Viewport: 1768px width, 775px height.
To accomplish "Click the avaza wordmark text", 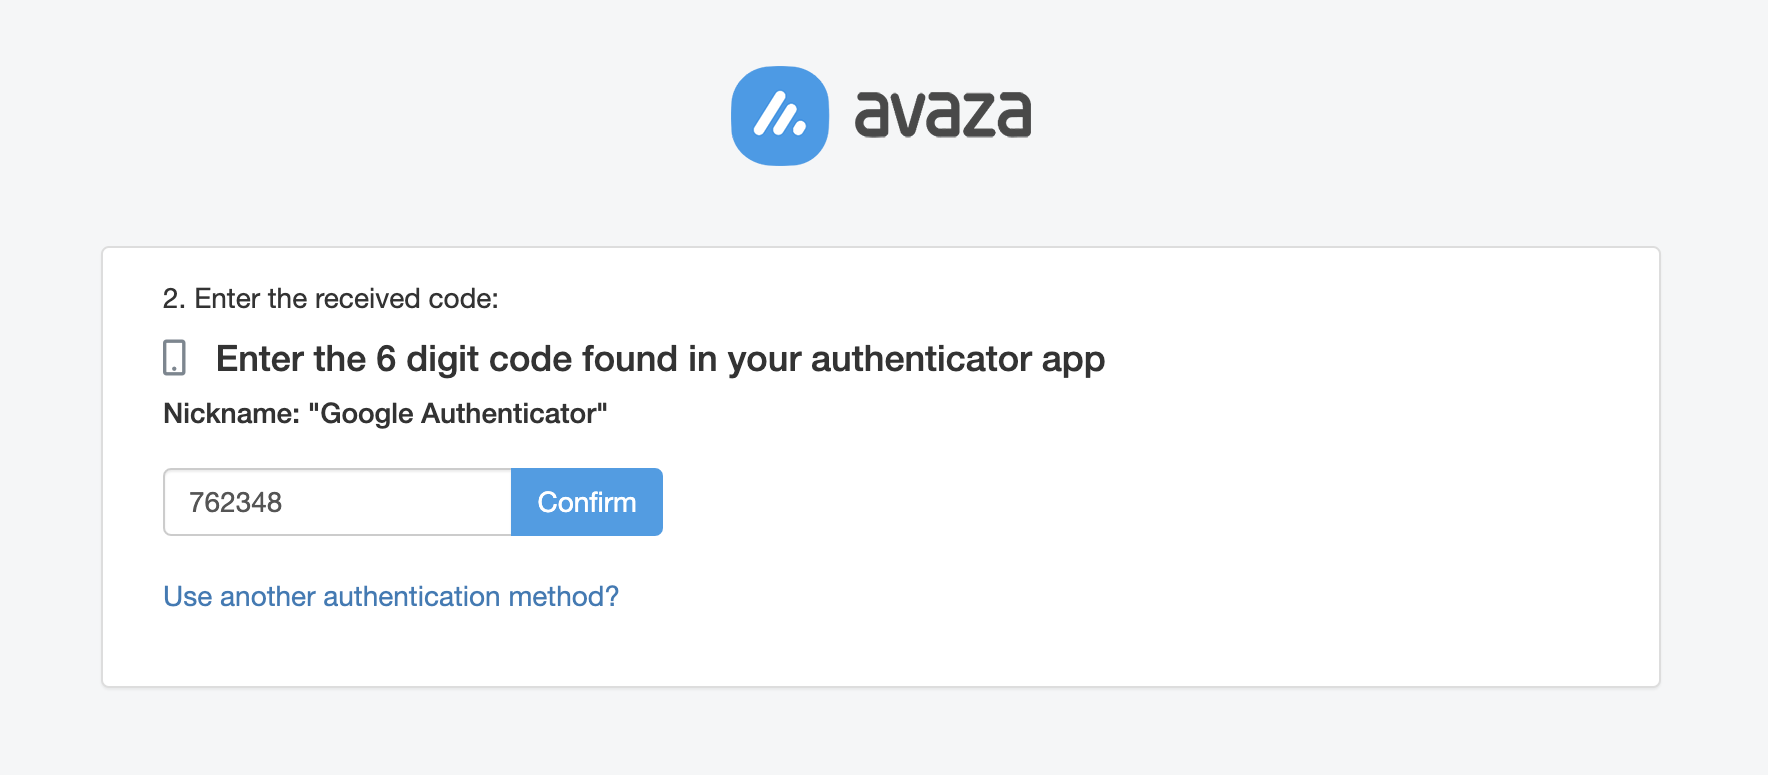I will pos(943,113).
